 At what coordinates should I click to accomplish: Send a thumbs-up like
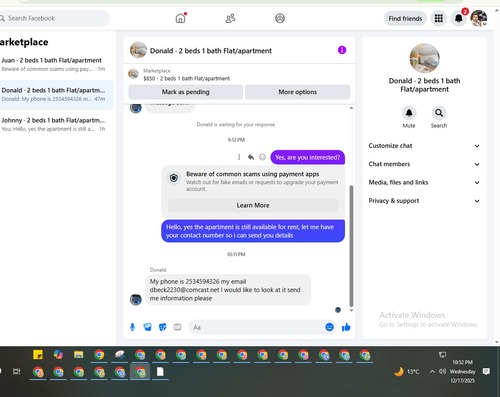pos(346,327)
